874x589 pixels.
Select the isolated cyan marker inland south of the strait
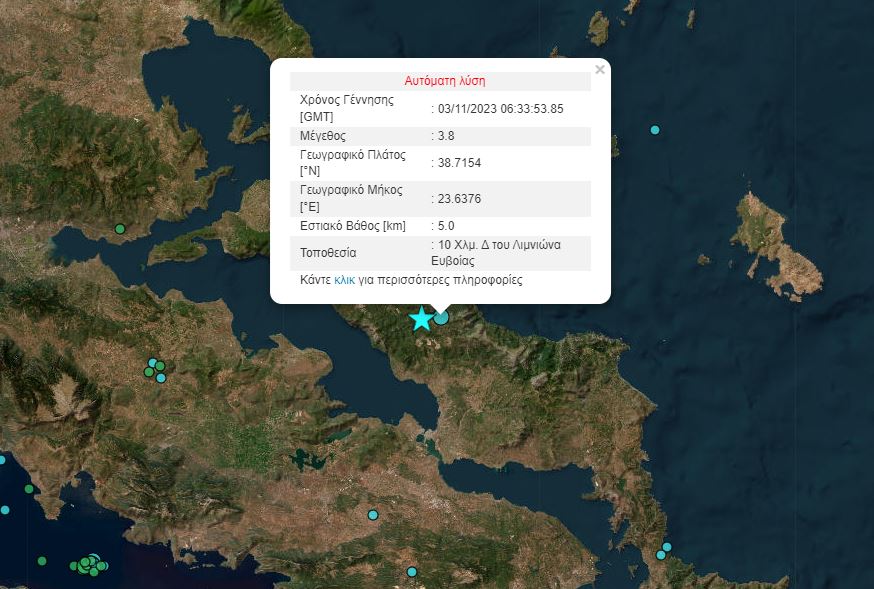[373, 515]
